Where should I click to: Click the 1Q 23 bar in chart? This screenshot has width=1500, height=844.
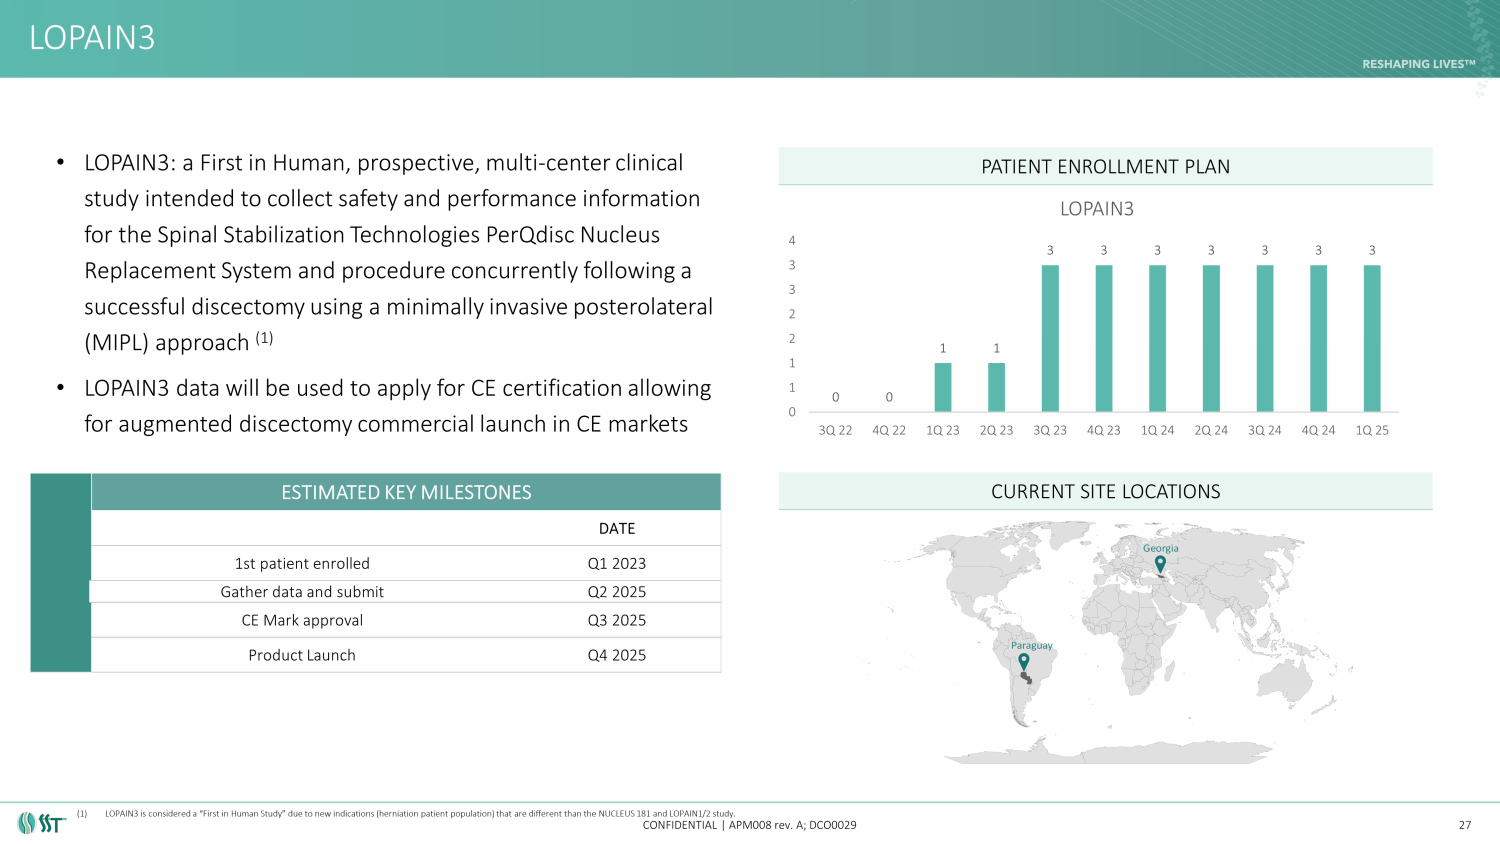(x=942, y=387)
